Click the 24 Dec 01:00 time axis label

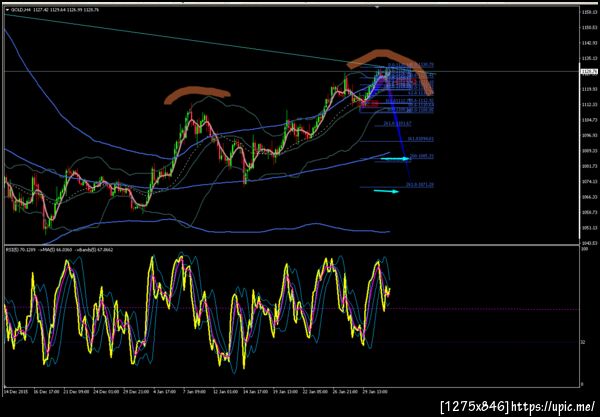click(x=107, y=392)
